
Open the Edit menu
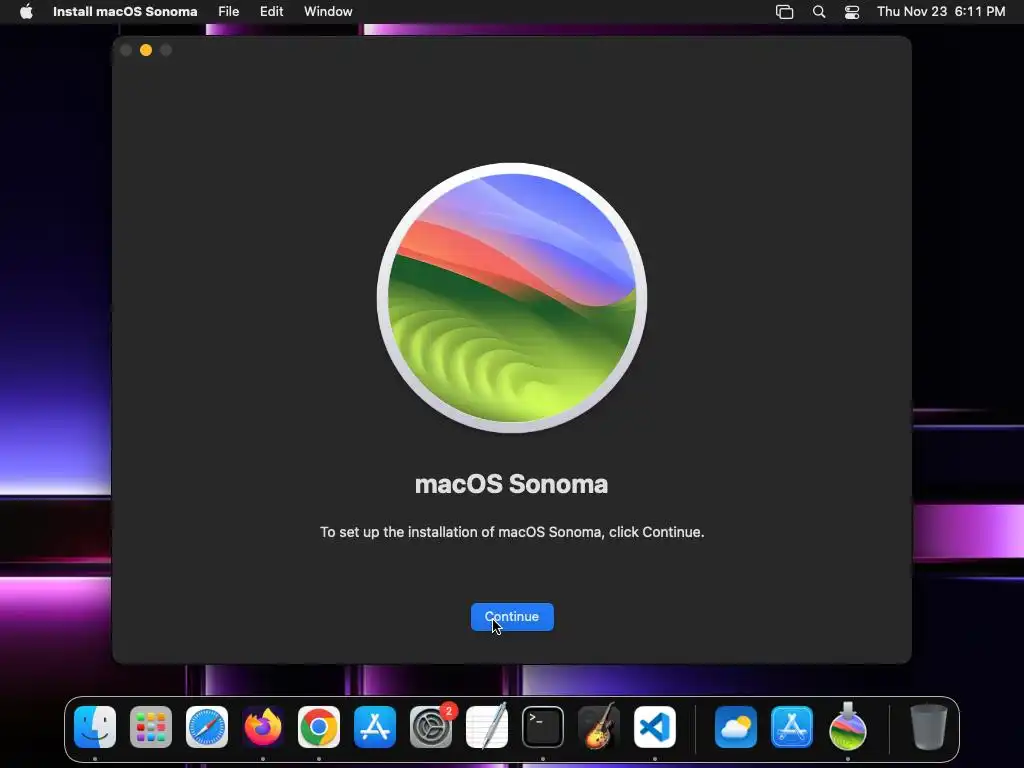272,12
